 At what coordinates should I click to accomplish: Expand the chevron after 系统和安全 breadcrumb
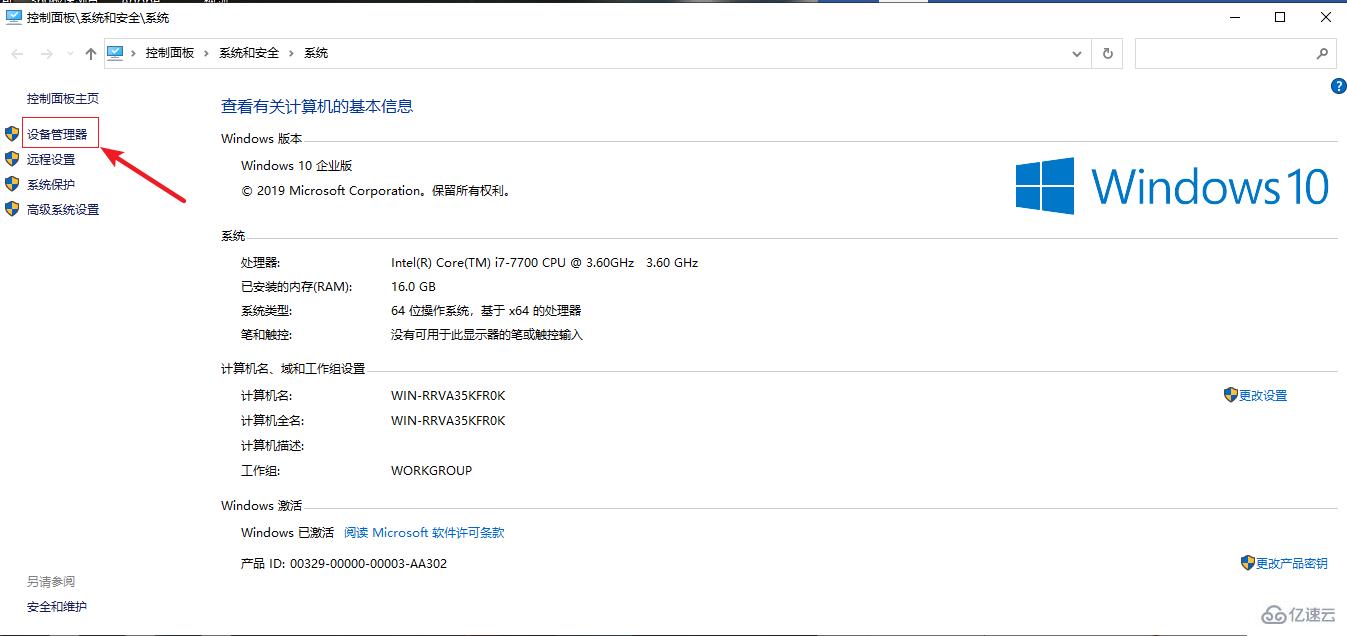tap(292, 53)
